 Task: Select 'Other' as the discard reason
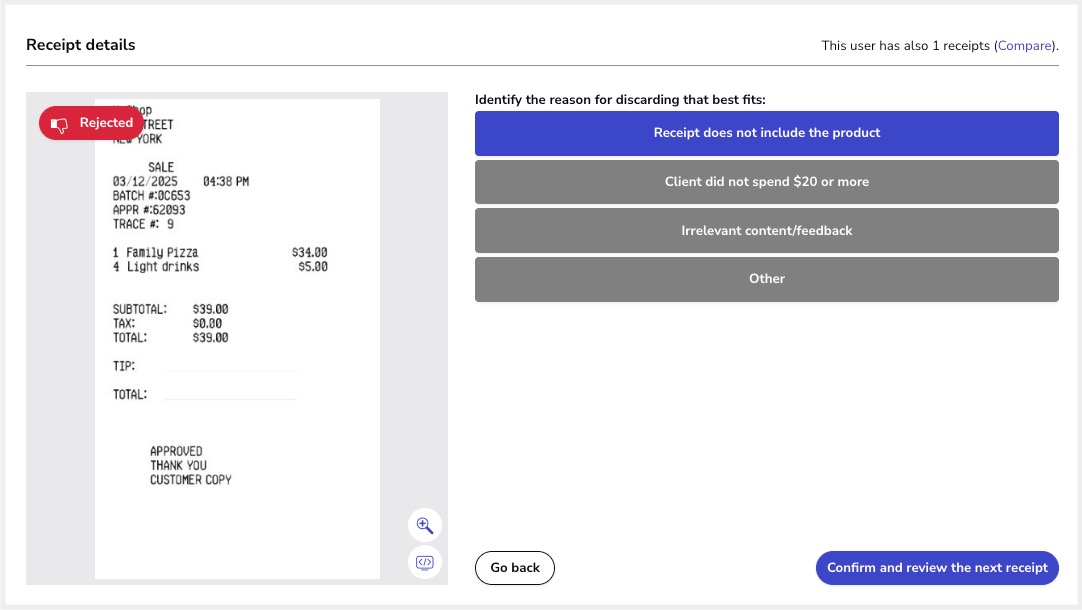point(766,279)
